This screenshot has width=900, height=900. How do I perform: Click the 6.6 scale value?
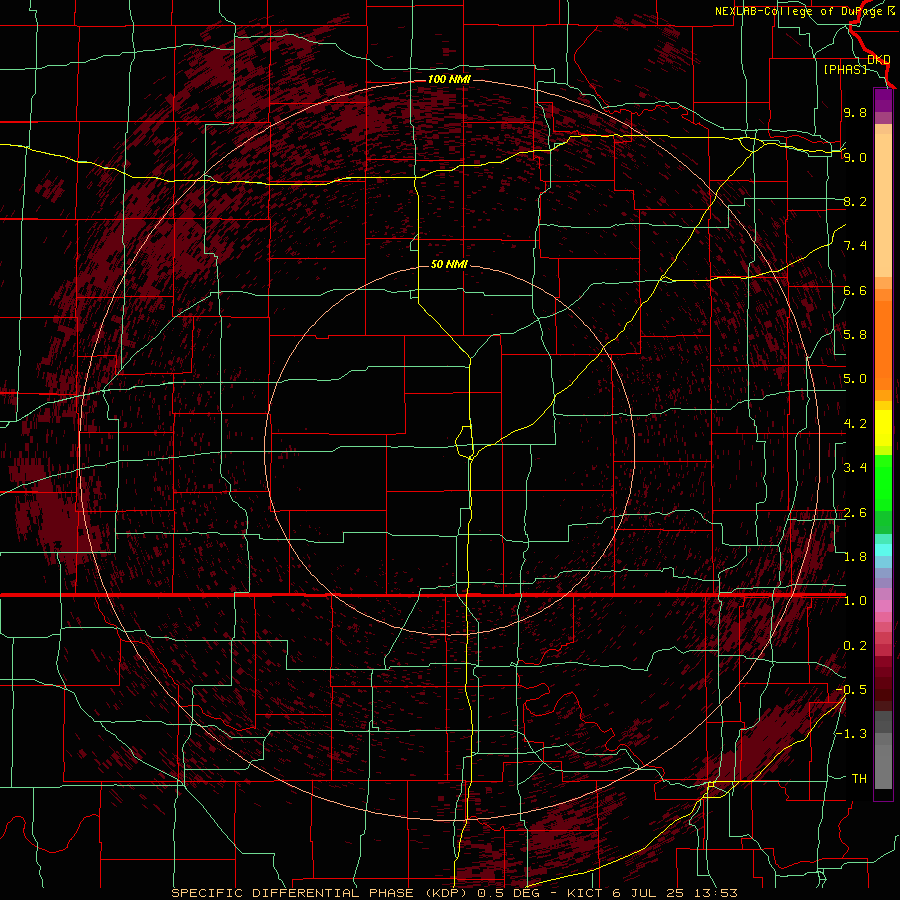click(855, 290)
